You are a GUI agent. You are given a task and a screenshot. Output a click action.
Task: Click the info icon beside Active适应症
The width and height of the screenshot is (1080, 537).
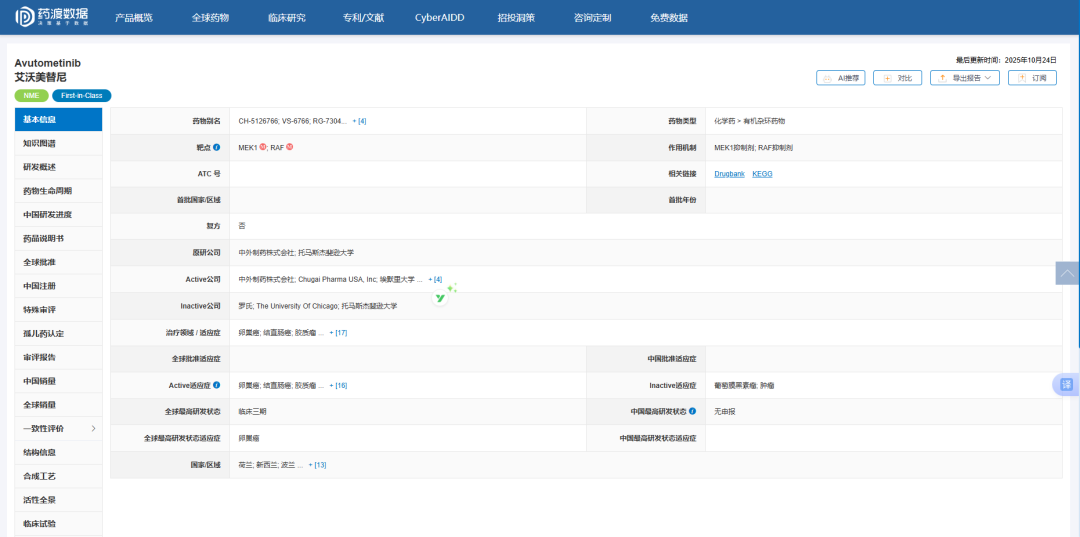tap(216, 385)
